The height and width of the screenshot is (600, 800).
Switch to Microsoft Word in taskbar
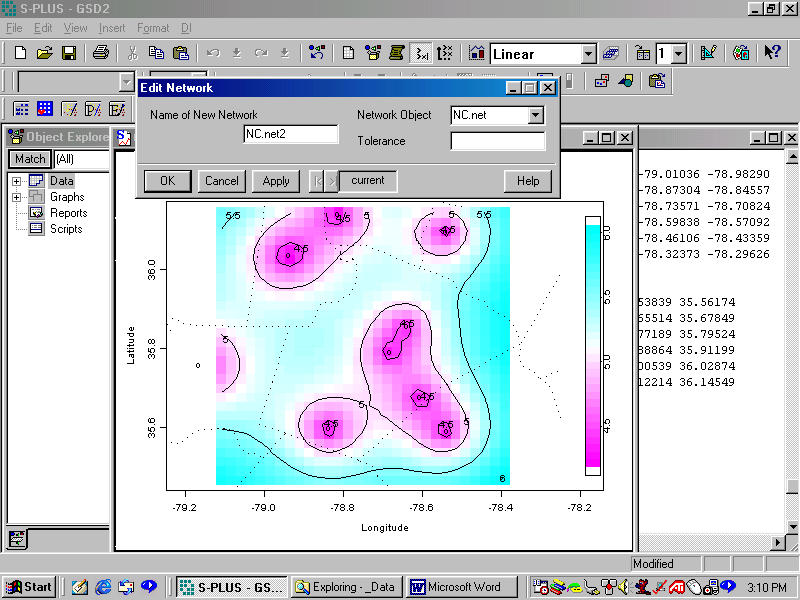coord(464,587)
